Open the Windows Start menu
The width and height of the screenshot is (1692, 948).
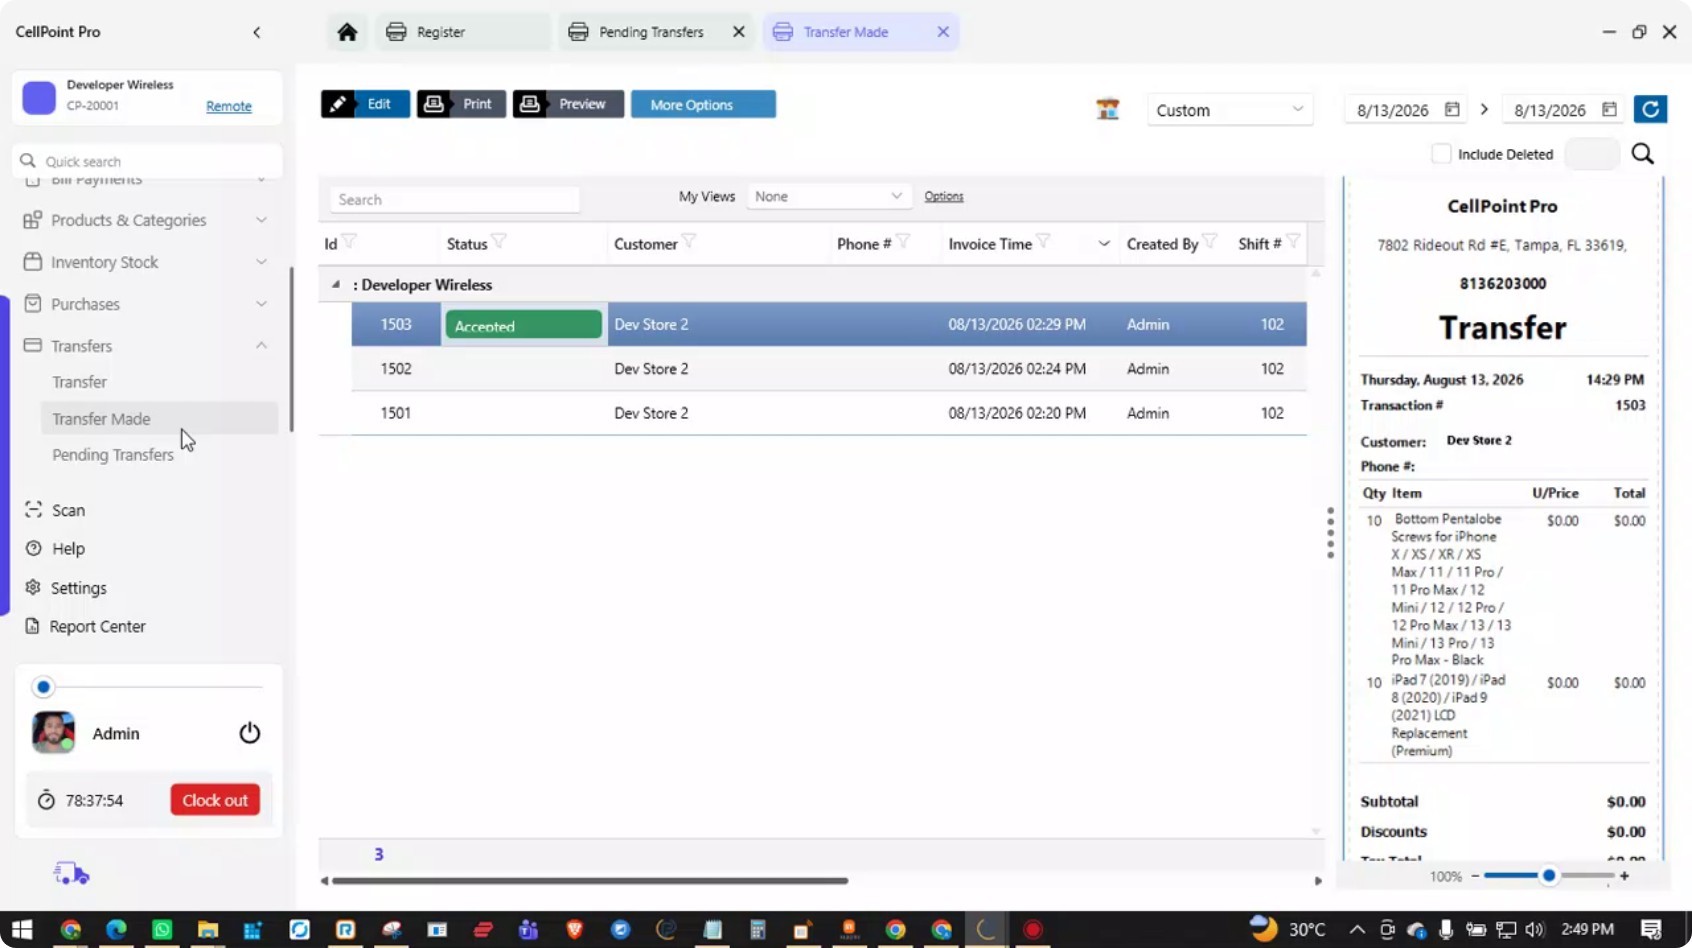(22, 930)
